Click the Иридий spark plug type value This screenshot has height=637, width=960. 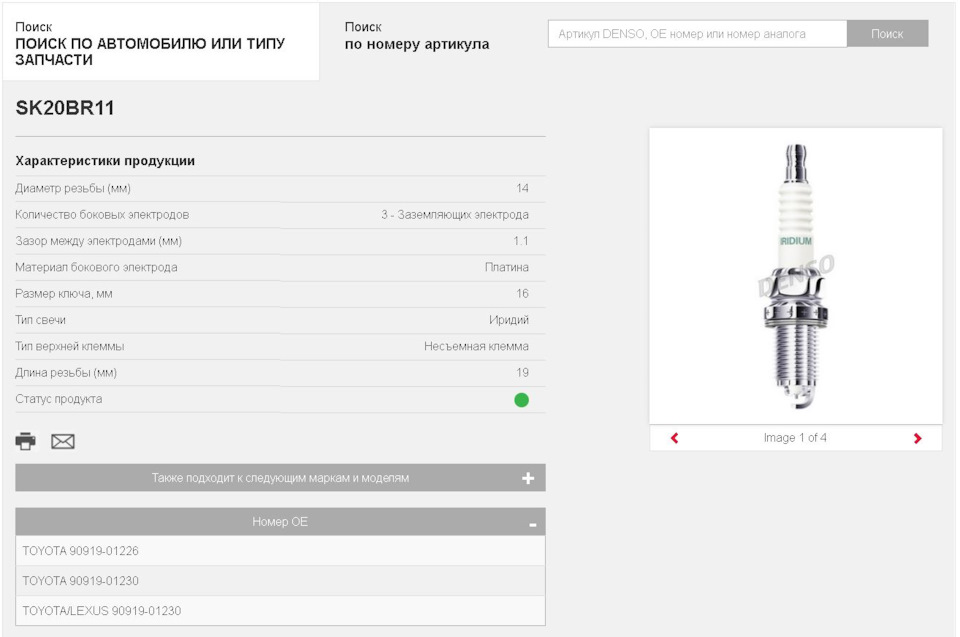click(x=509, y=320)
